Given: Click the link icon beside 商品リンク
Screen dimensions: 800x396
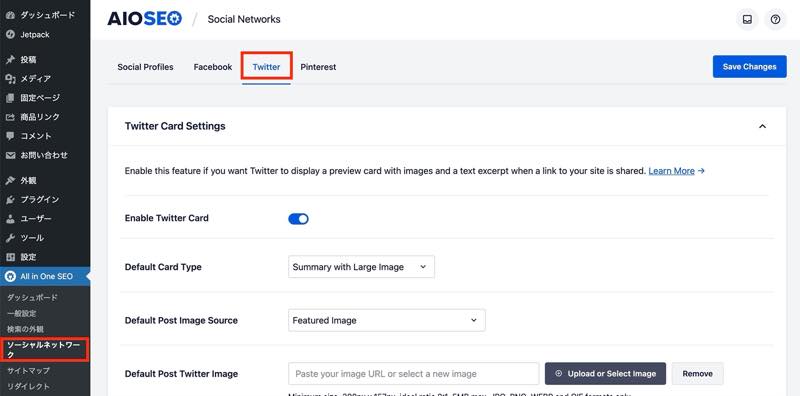Looking at the screenshot, I should tap(10, 117).
